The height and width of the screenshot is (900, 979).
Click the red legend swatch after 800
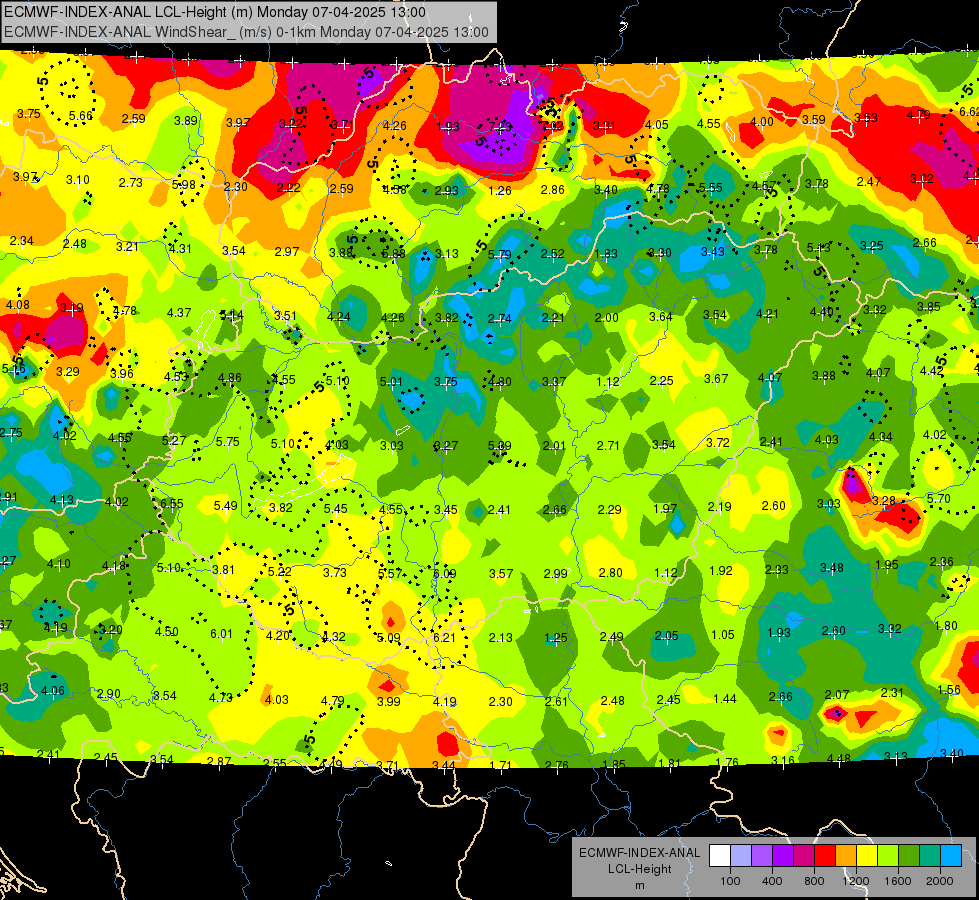point(825,856)
